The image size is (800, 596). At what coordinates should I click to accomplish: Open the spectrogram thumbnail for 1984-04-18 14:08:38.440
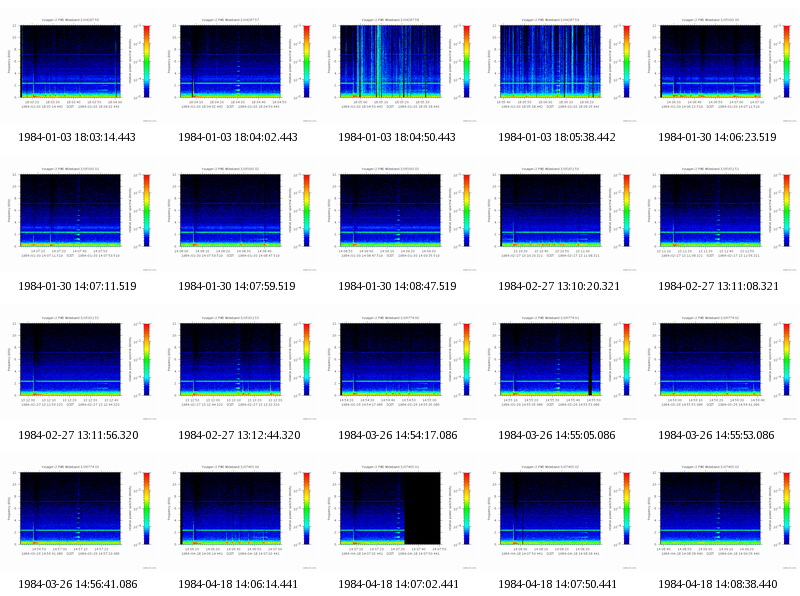pos(719,514)
